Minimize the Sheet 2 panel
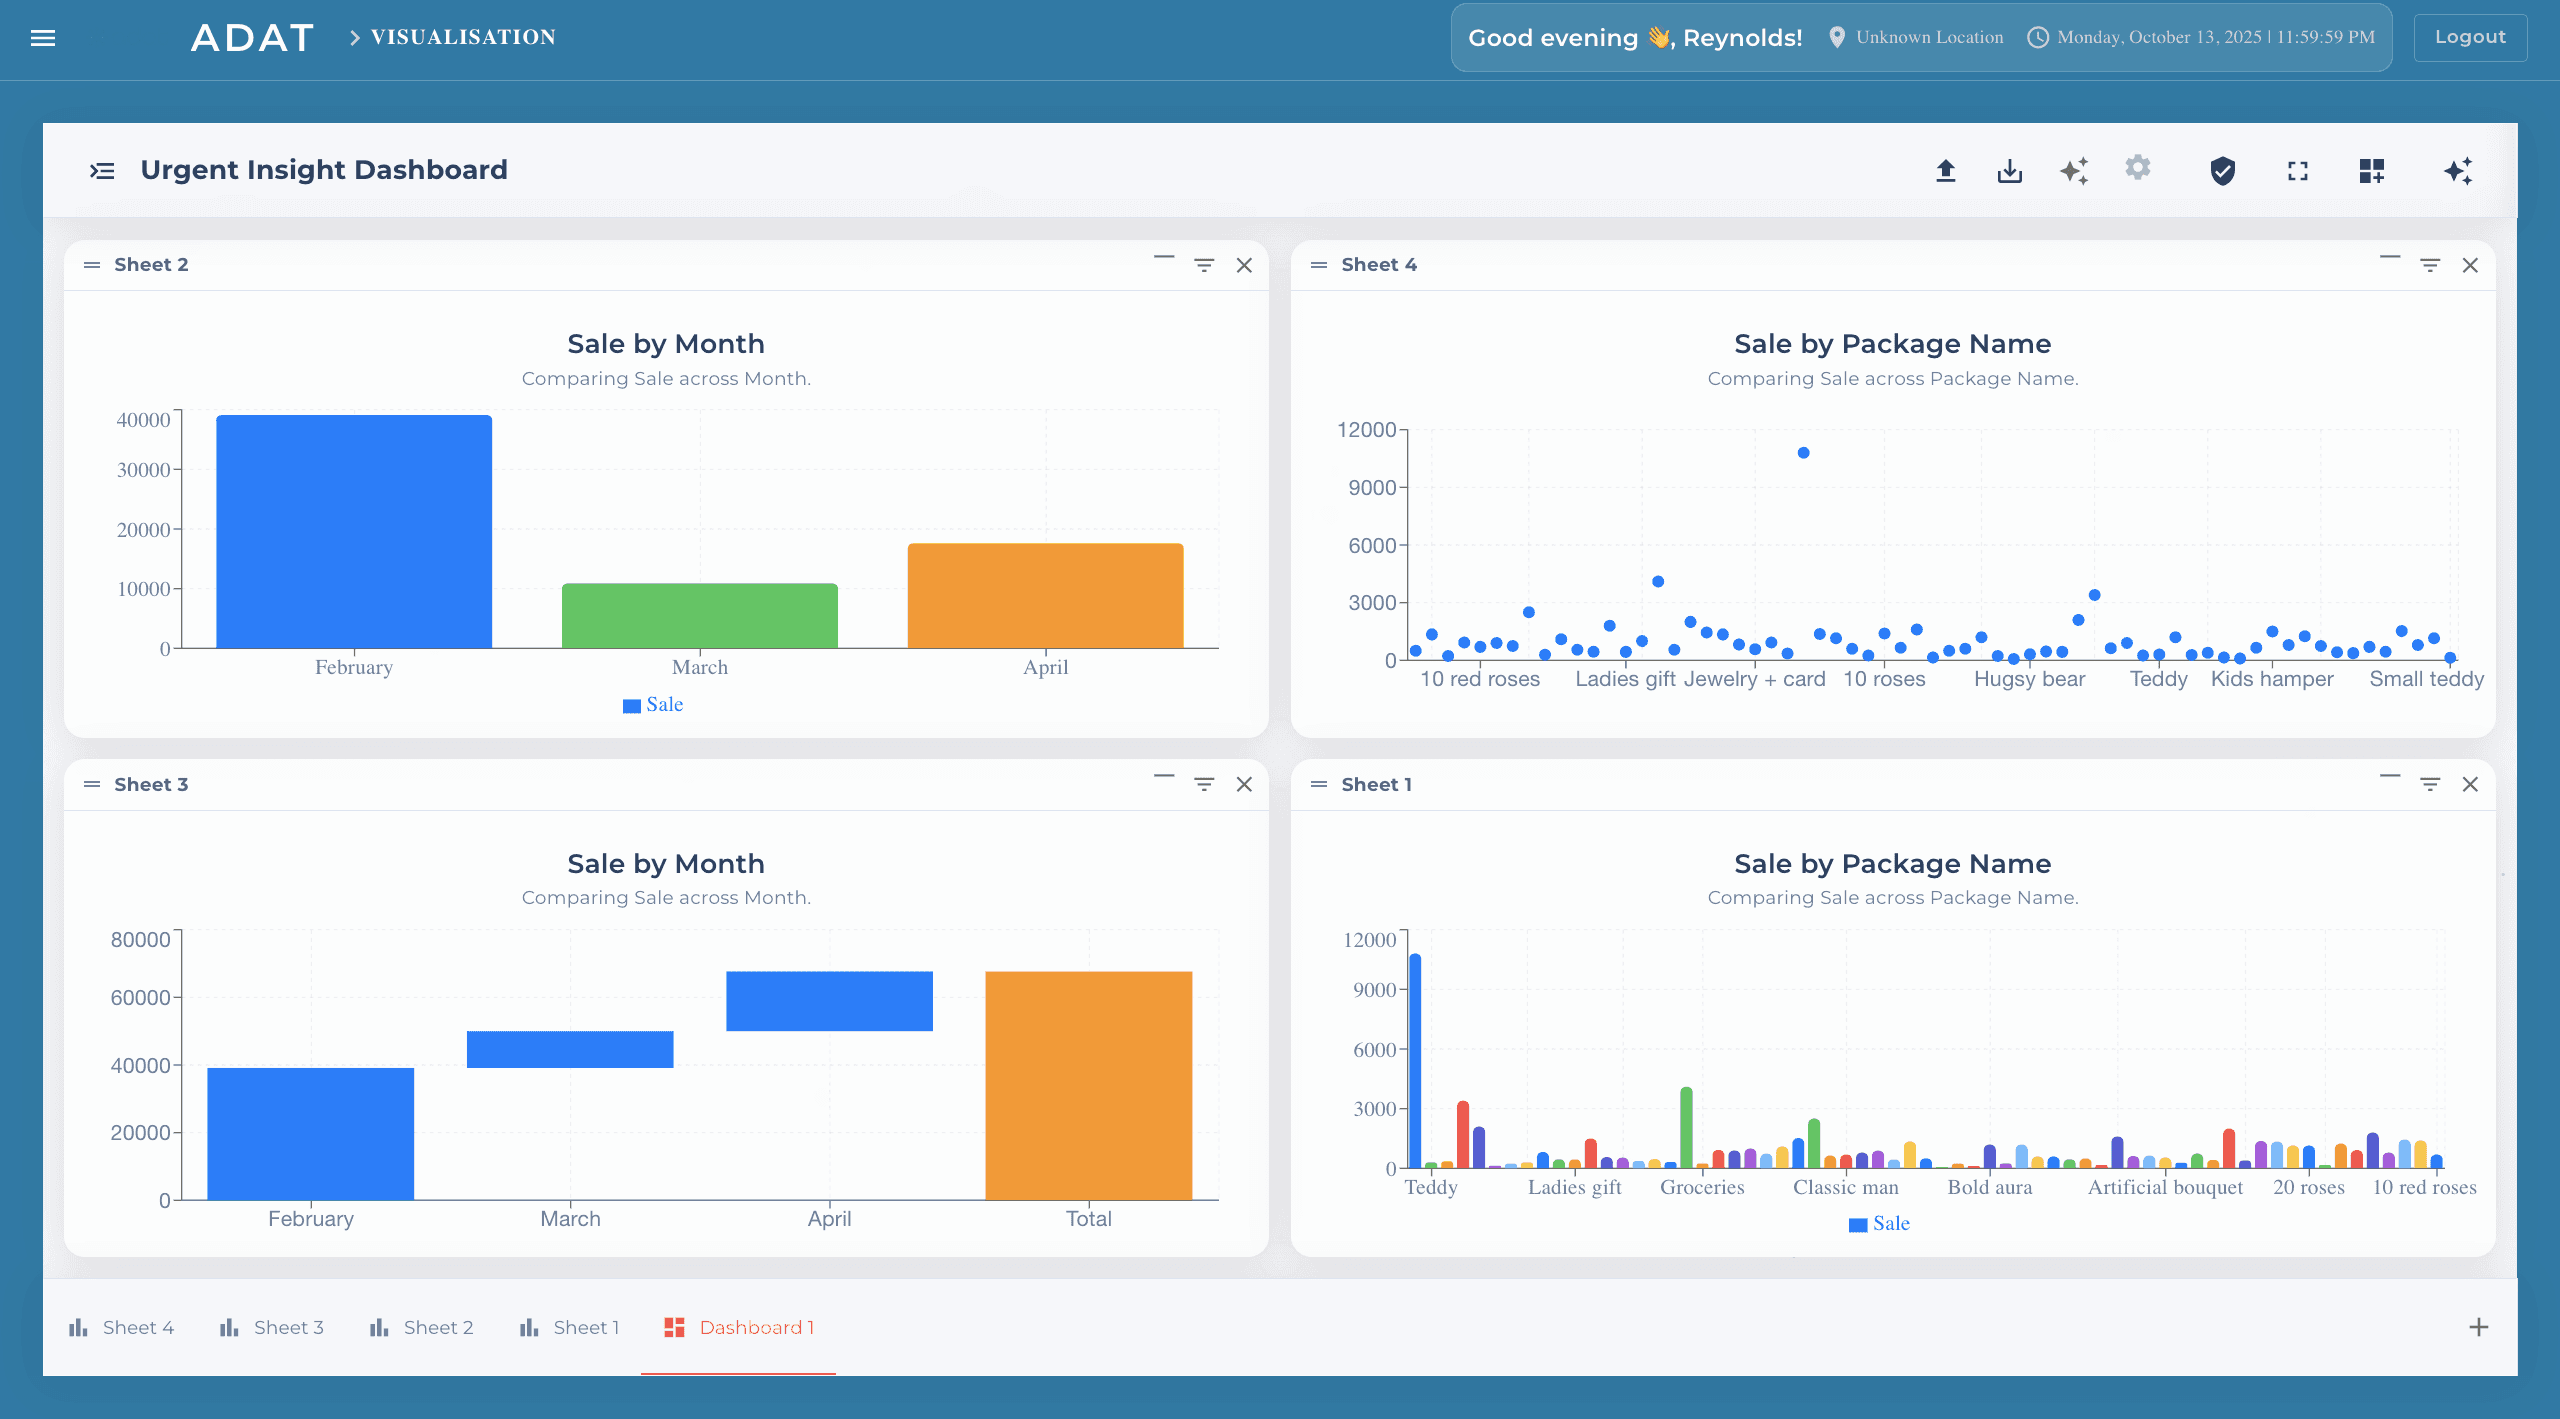Screen dimensions: 2560x1419 pos(1164,258)
